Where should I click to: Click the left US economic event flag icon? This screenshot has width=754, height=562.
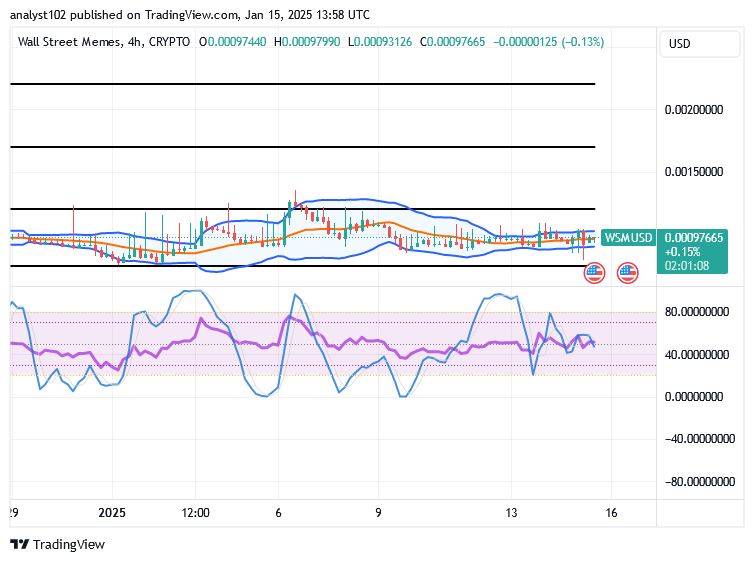tap(594, 273)
